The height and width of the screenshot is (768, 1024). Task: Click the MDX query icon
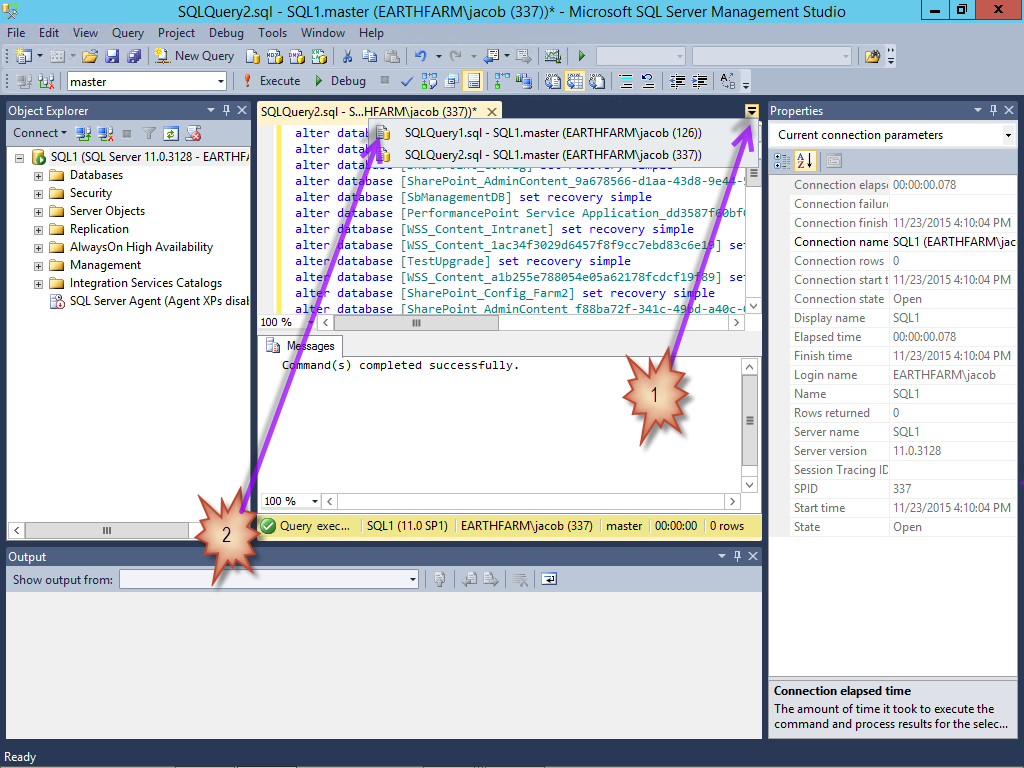tap(275, 57)
